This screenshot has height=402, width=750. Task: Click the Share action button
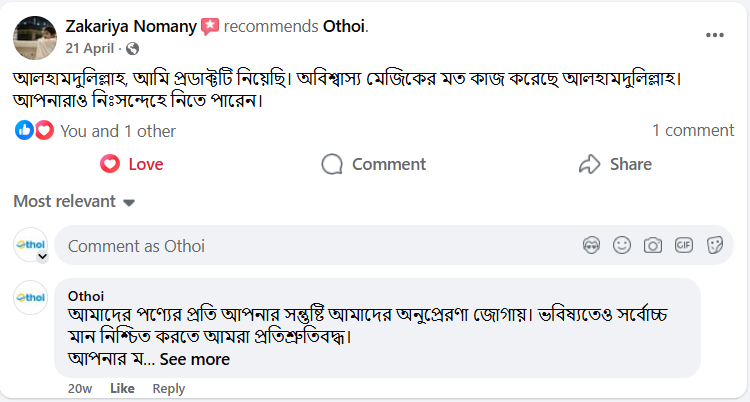tap(615, 164)
